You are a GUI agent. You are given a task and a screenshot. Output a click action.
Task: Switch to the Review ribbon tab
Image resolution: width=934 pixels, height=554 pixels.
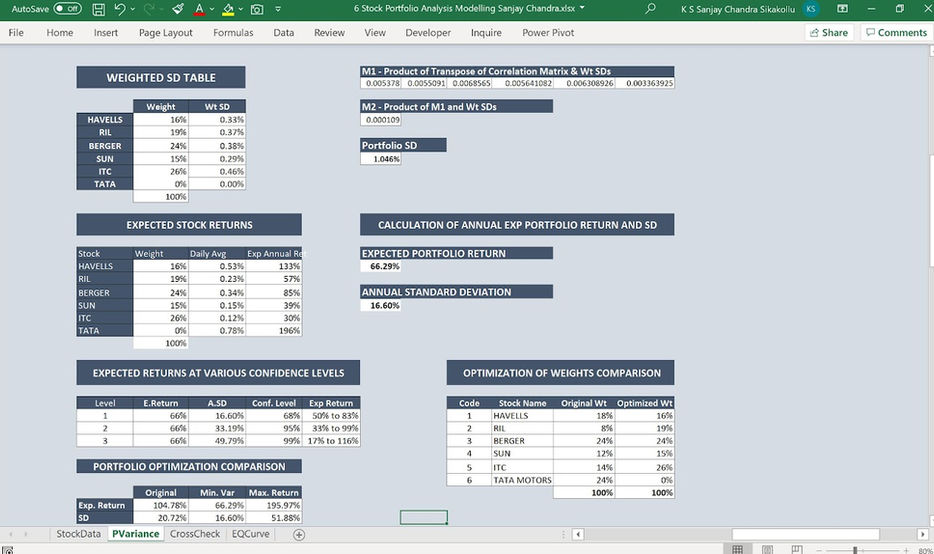(329, 33)
